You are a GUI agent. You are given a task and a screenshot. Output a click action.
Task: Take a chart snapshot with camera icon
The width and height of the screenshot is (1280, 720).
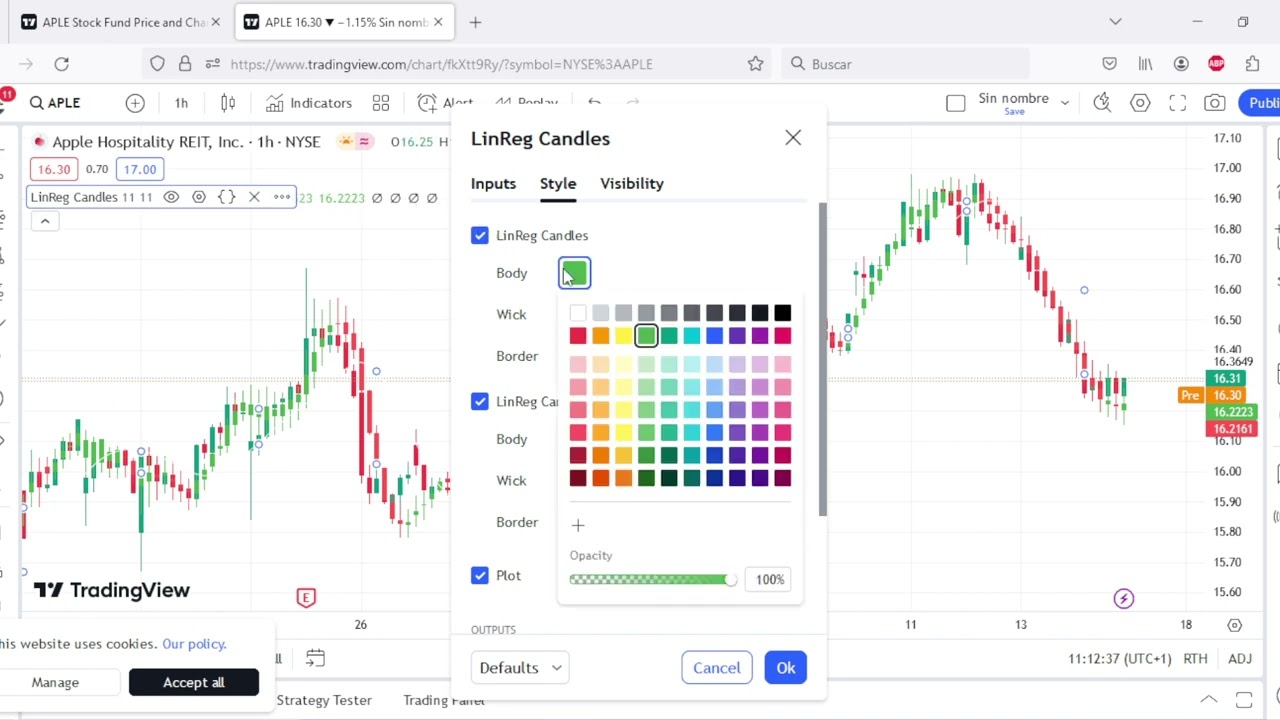pos(1214,103)
